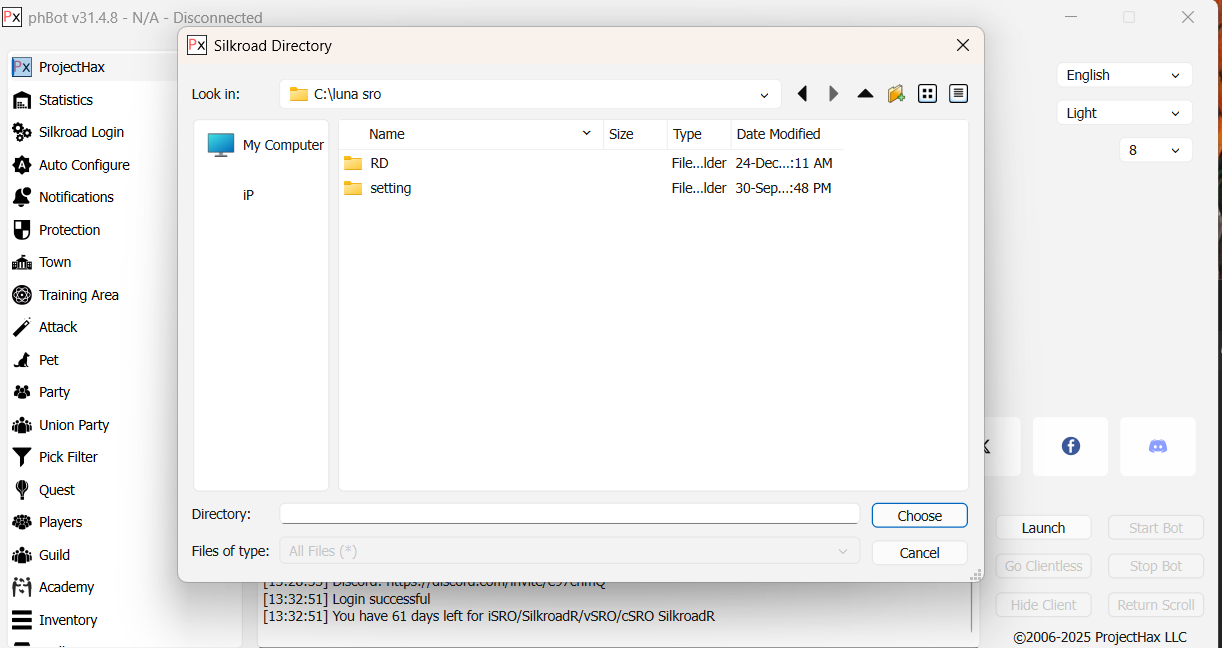Switch to detail list view
Image resolution: width=1222 pixels, height=648 pixels.
[x=958, y=94]
